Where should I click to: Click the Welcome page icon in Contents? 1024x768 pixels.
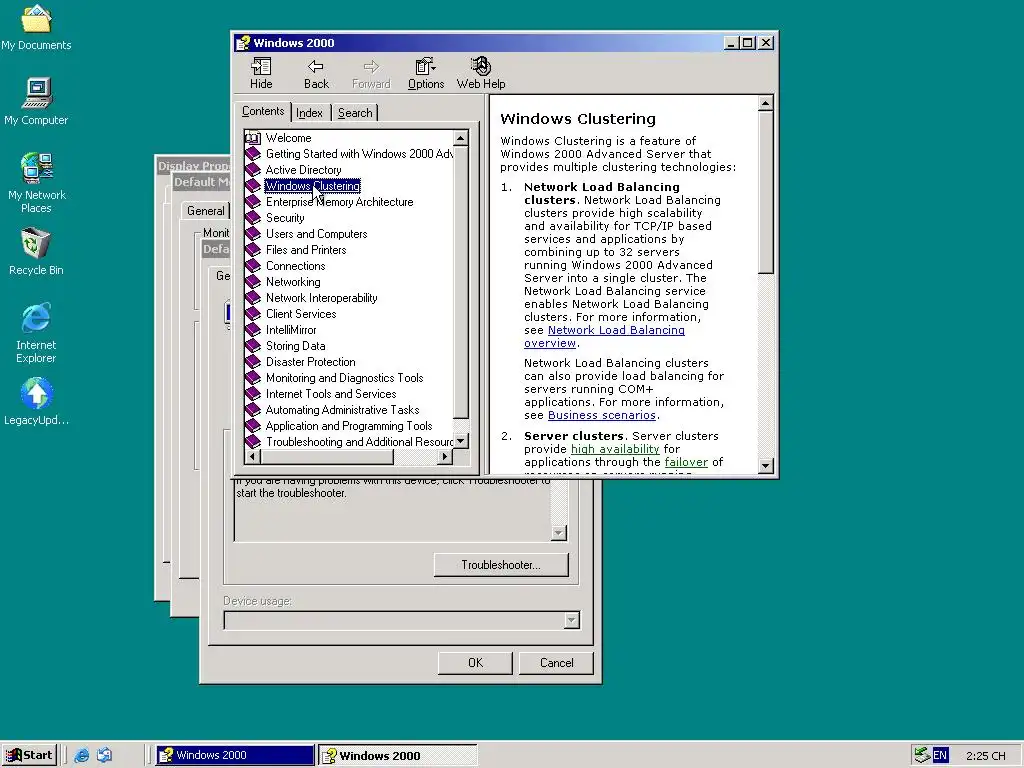[253, 138]
